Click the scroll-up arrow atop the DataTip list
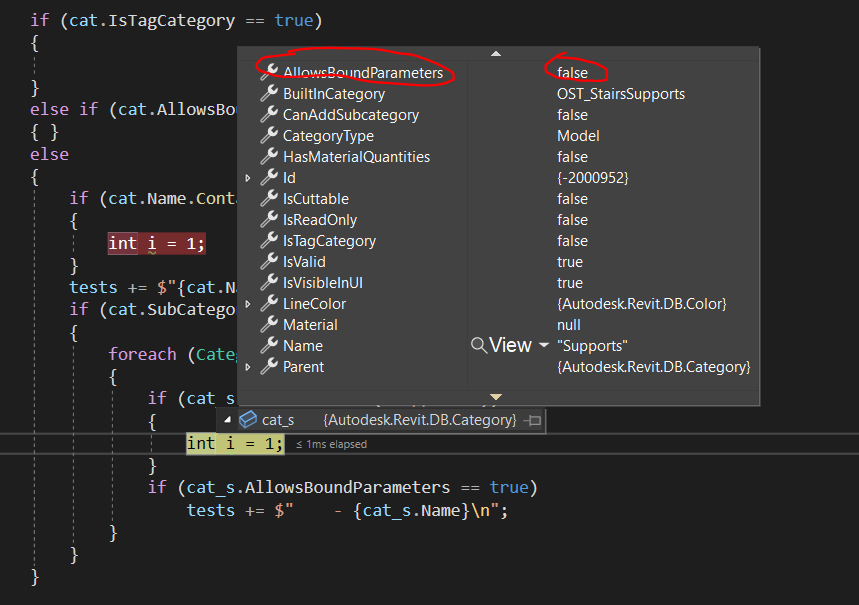The width and height of the screenshot is (859, 605). point(496,54)
